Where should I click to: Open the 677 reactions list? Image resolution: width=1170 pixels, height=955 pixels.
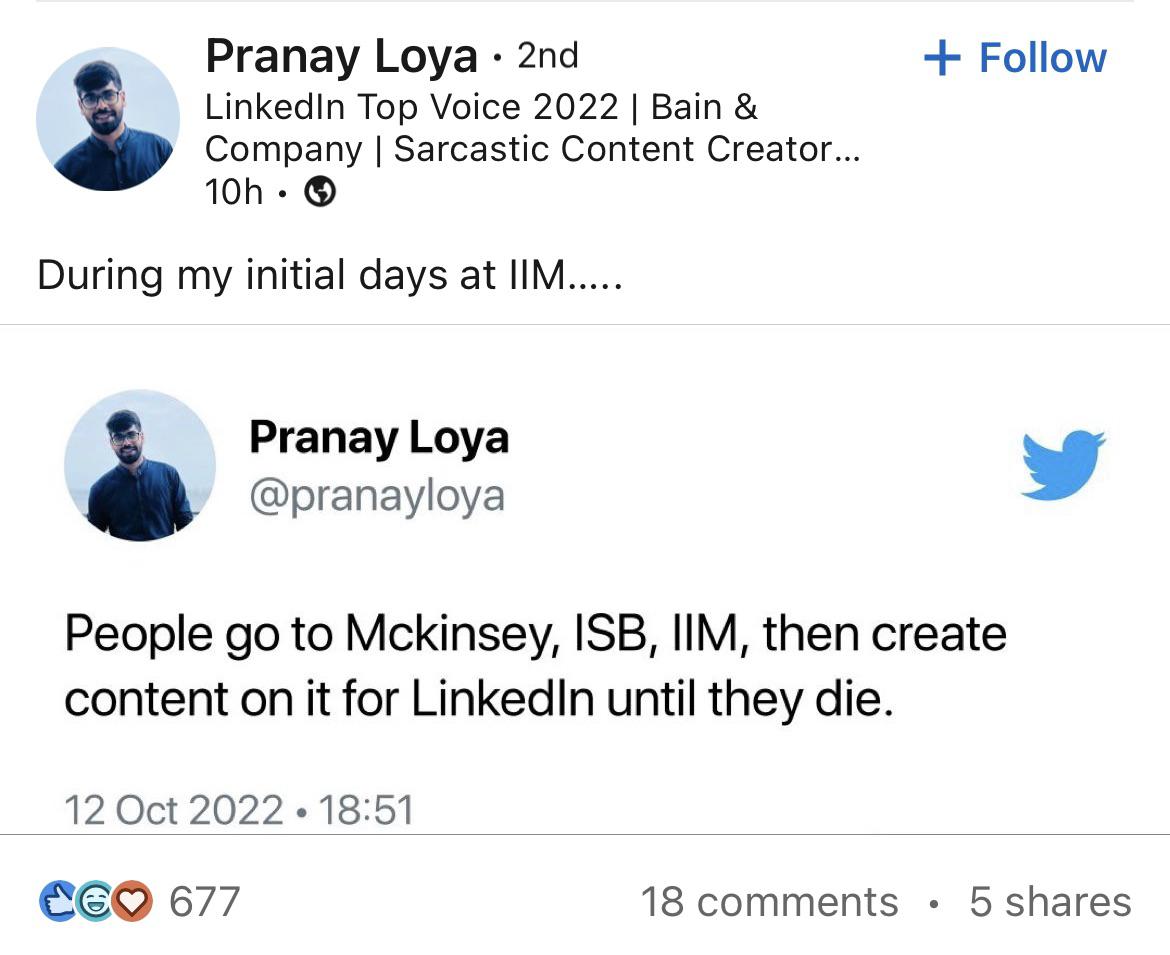[x=204, y=901]
